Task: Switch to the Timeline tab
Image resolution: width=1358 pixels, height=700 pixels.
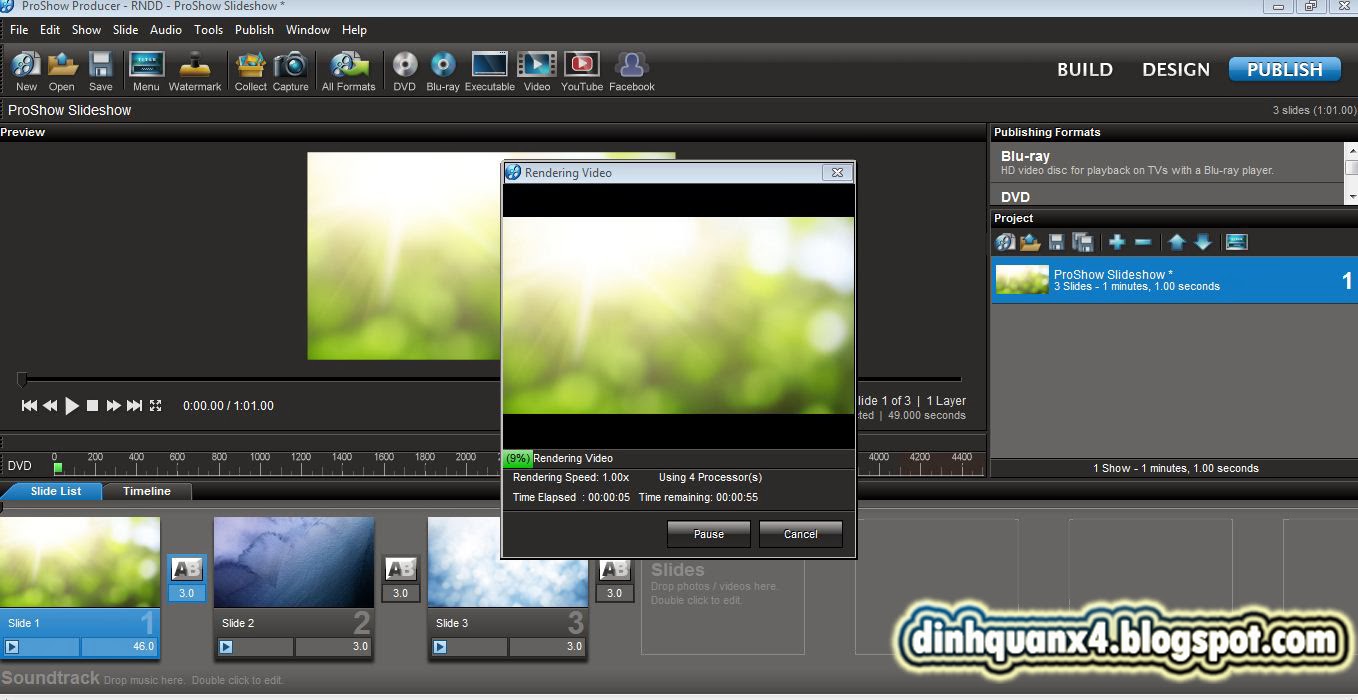Action: pos(147,491)
